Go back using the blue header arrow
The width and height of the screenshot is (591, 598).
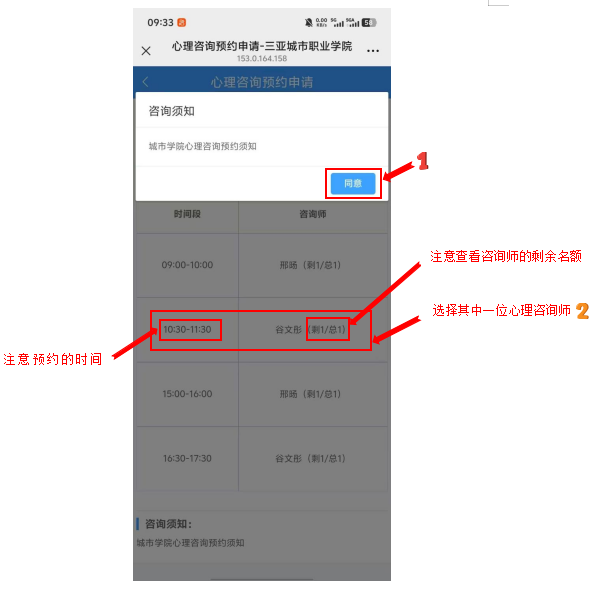pos(145,82)
